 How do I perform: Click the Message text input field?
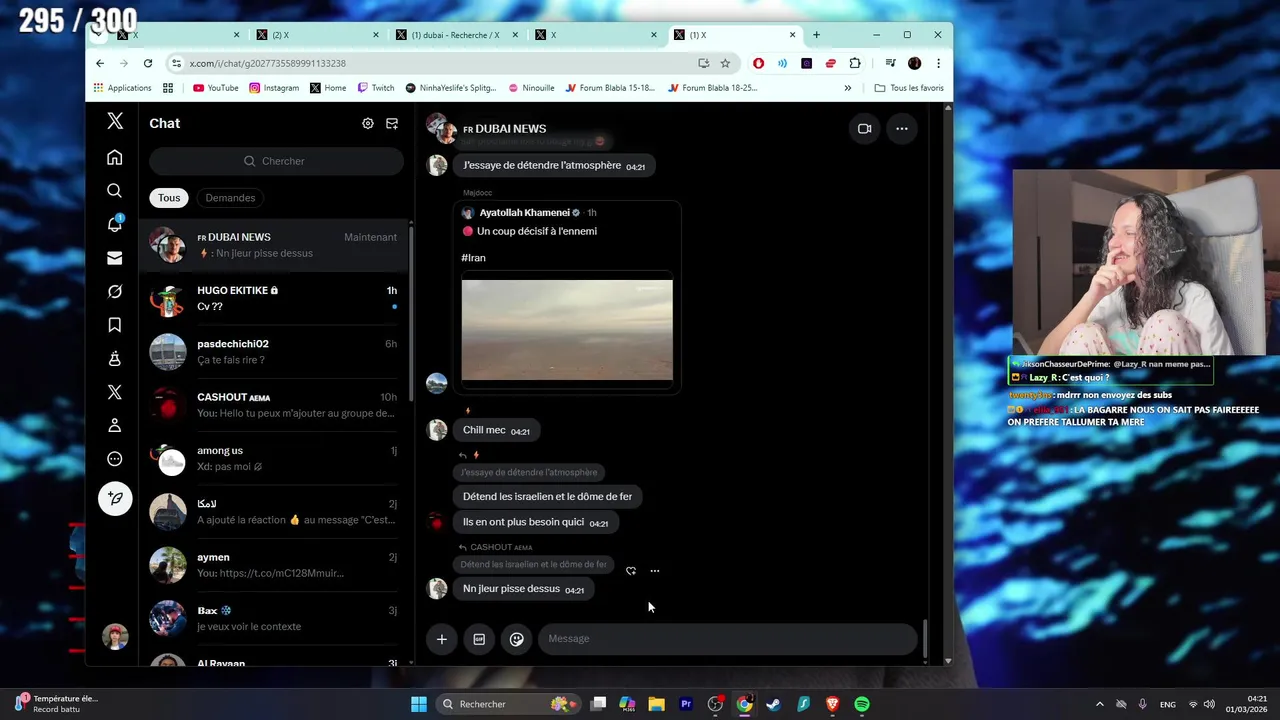[727, 639]
